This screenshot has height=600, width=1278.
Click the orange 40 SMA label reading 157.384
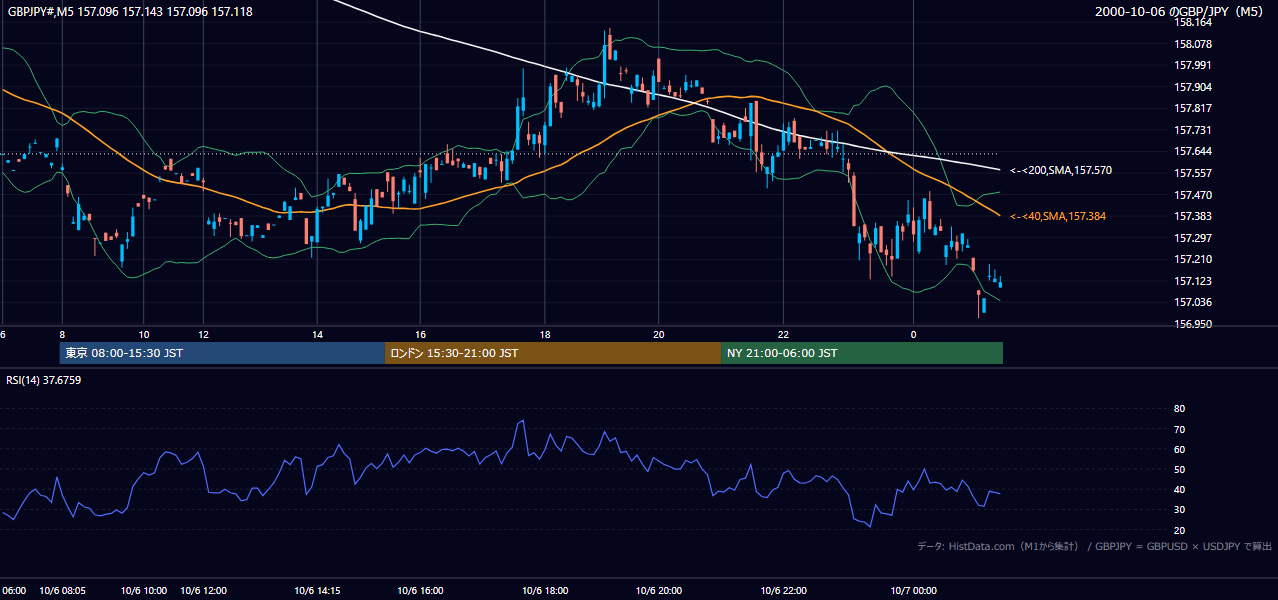point(1058,216)
